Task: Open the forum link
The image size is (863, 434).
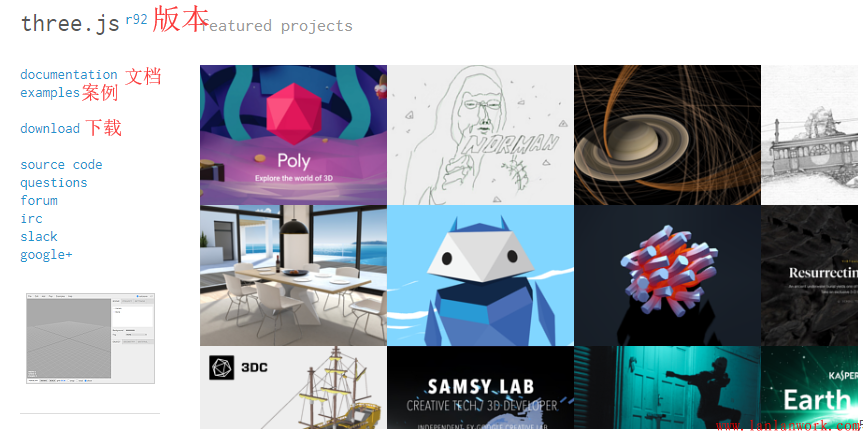Action: 39,201
